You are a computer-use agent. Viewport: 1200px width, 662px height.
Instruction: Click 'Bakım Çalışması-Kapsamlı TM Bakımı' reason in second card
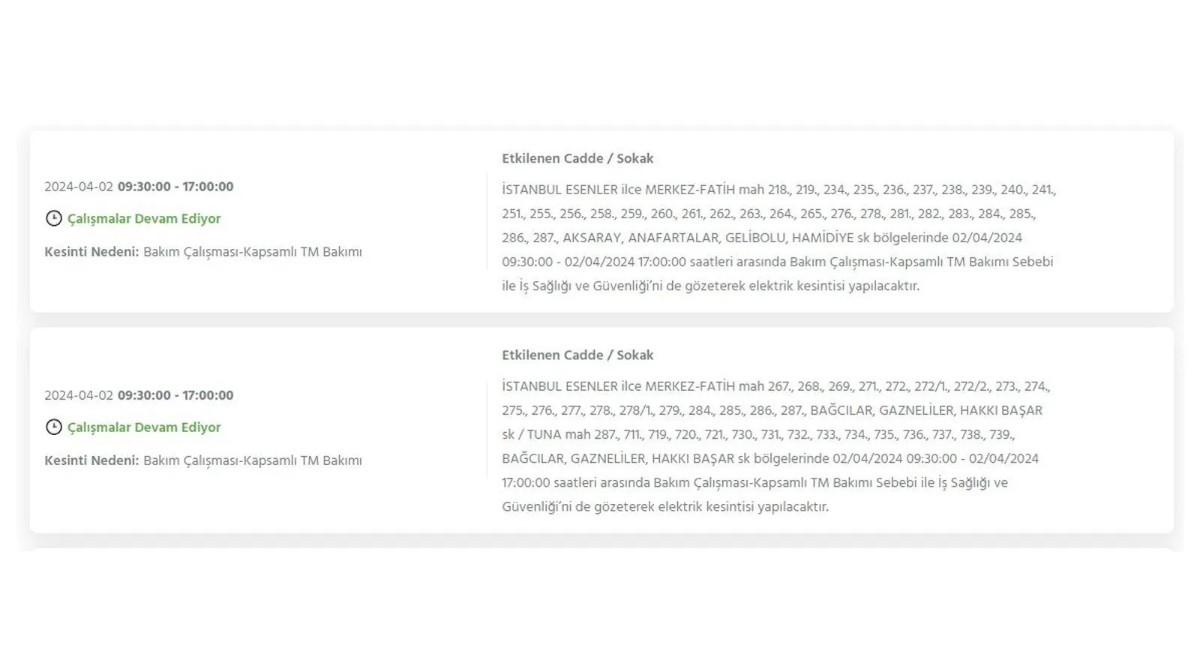pos(253,461)
